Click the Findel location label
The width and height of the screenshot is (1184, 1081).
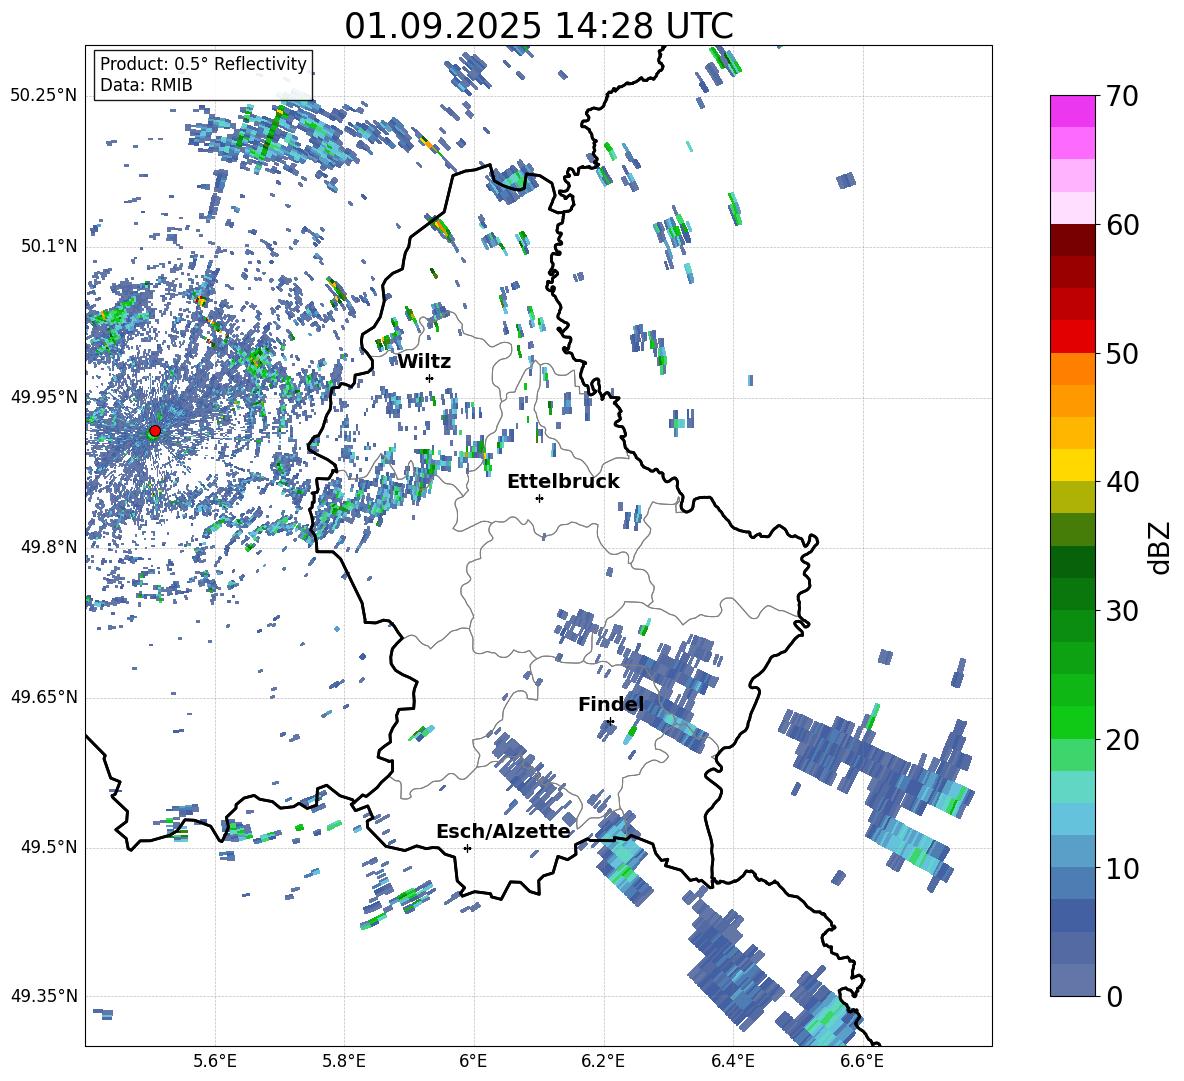(x=611, y=704)
